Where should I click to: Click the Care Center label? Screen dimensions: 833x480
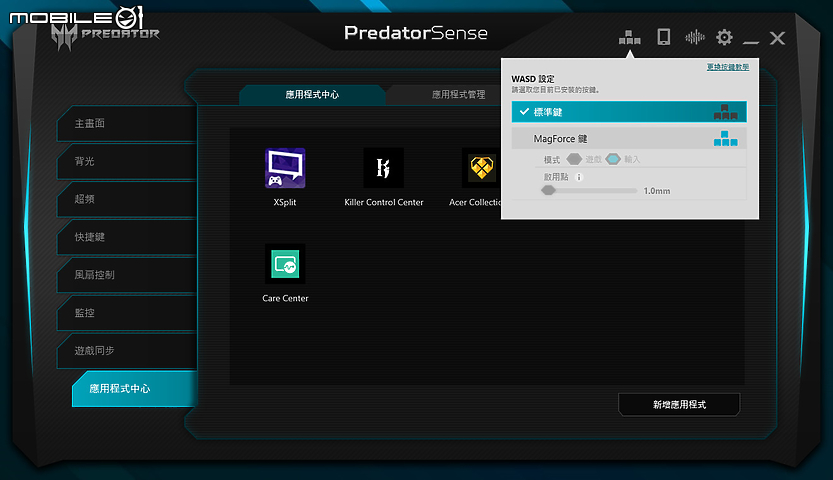pyautogui.click(x=285, y=298)
